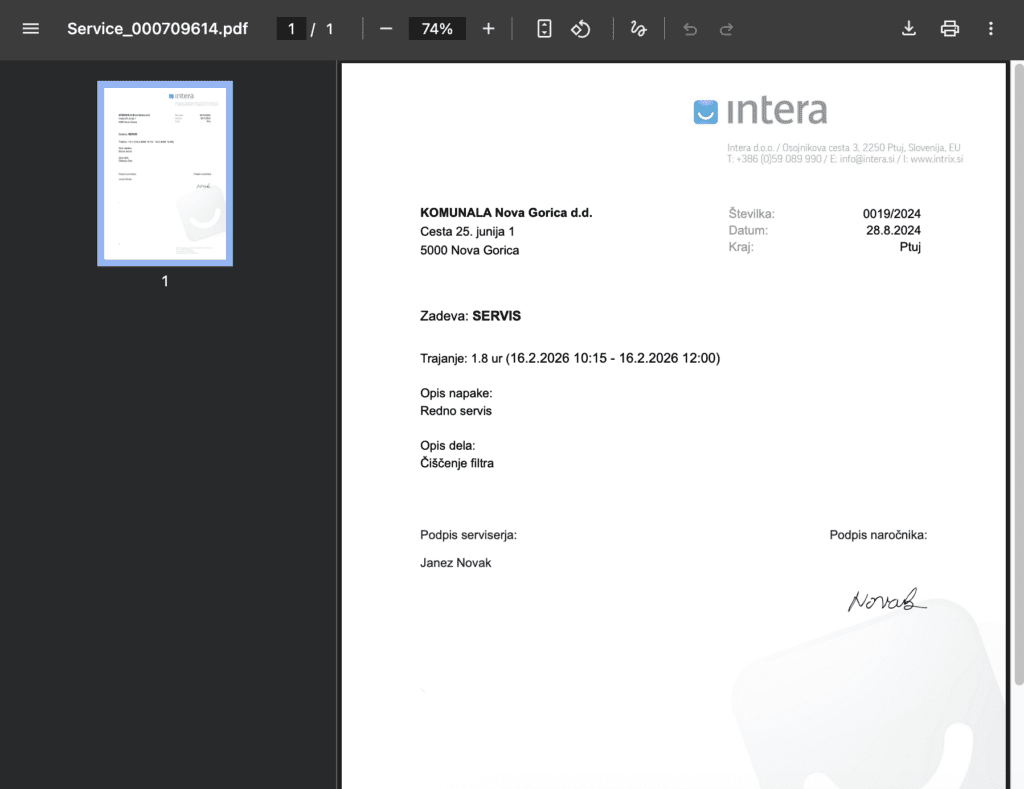The width and height of the screenshot is (1024, 789).
Task: Click the 74% zoom level field
Action: [437, 29]
